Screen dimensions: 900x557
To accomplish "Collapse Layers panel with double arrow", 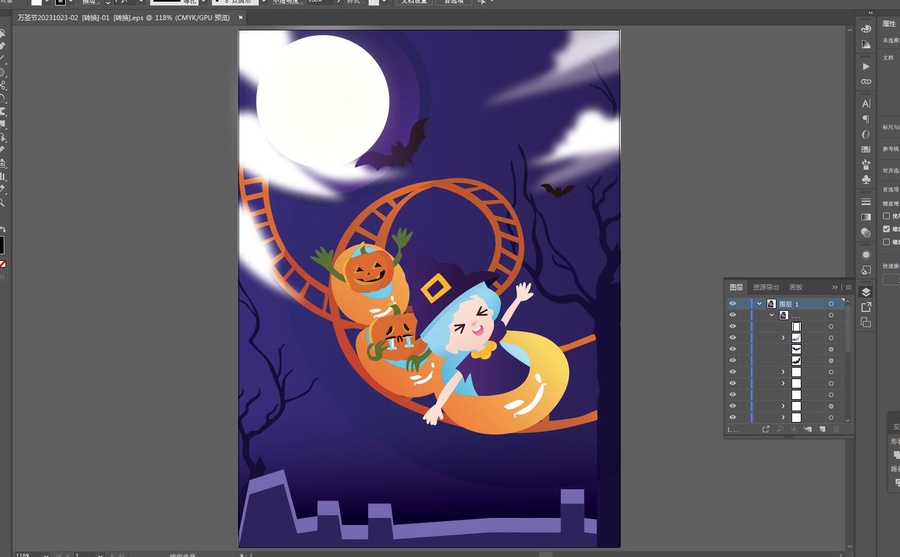I will tap(835, 287).
